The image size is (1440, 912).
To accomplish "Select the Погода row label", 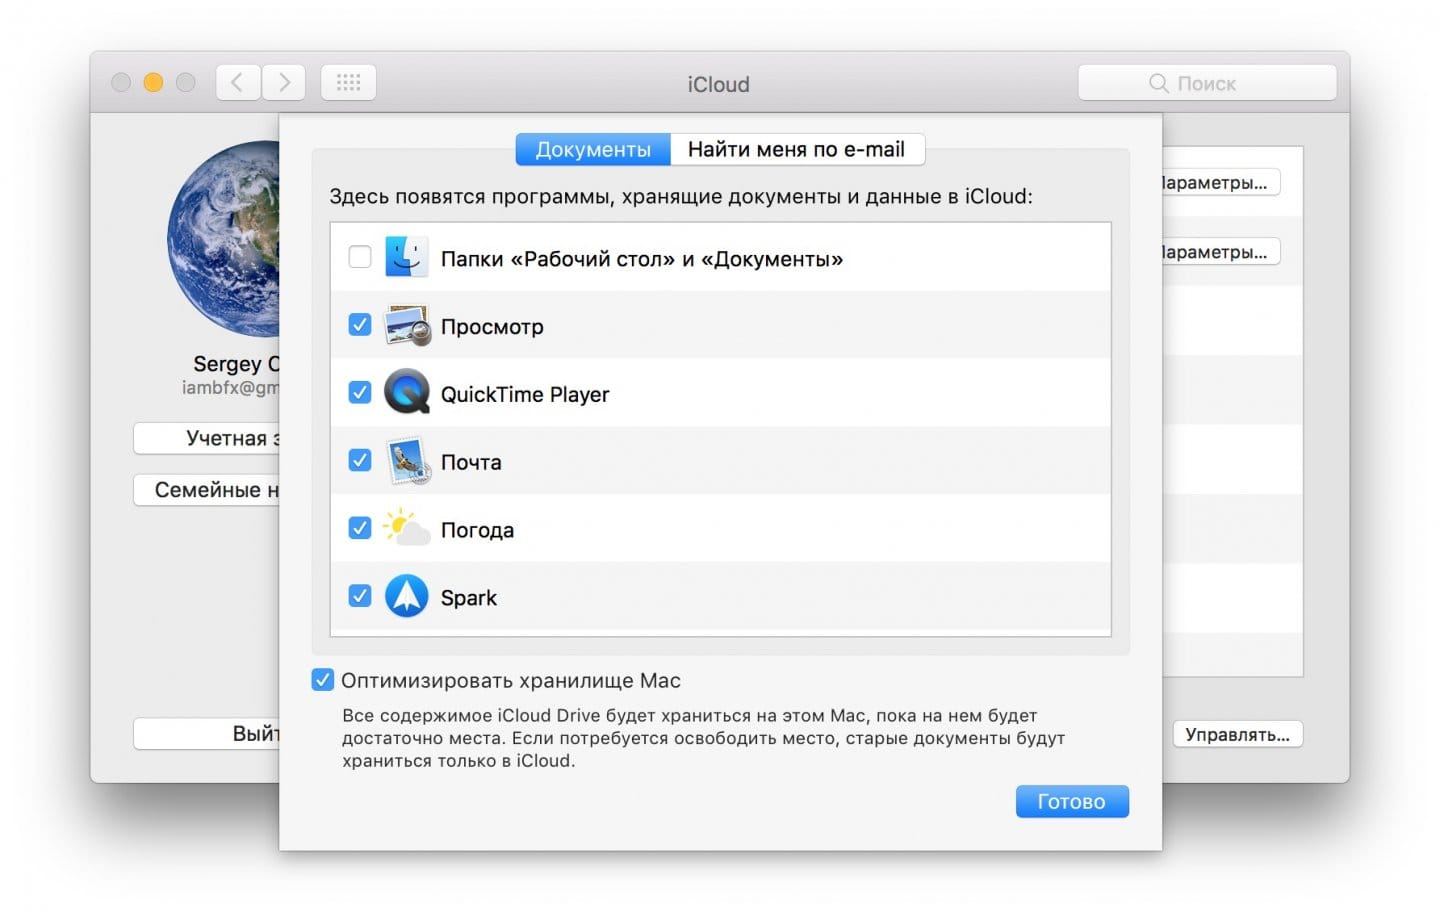I will [477, 530].
